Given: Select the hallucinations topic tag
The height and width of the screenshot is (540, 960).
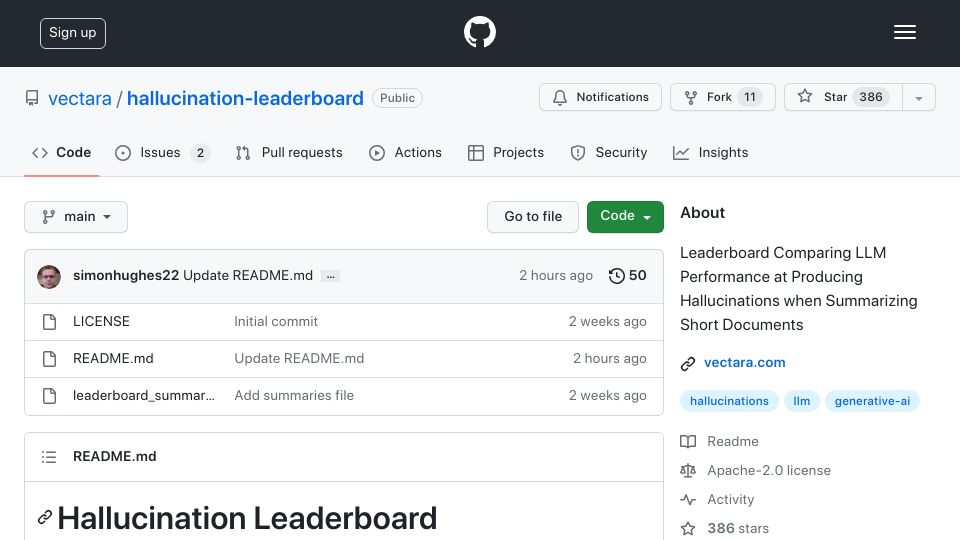Looking at the screenshot, I should coord(729,401).
